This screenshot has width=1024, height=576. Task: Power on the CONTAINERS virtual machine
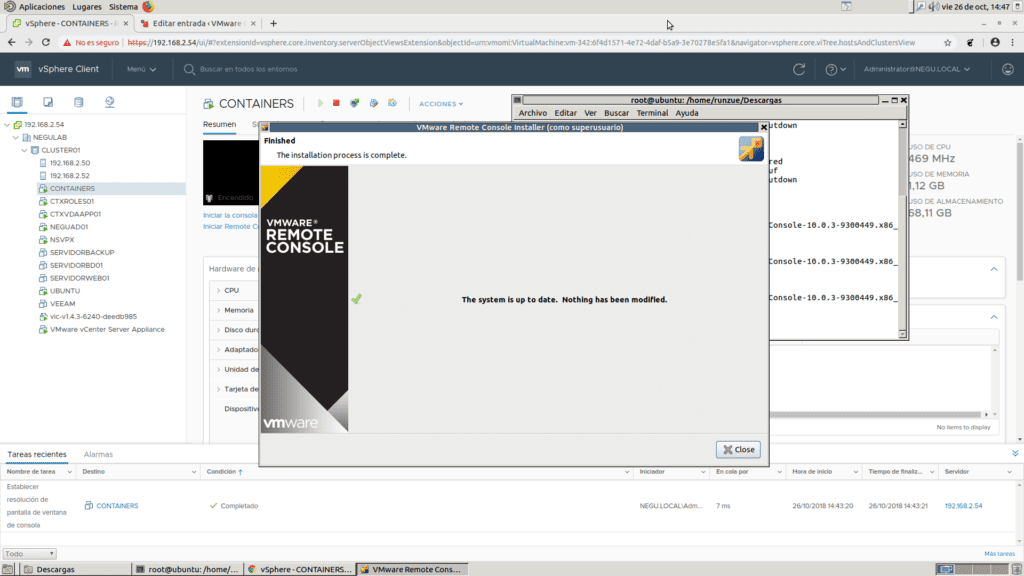pyautogui.click(x=320, y=103)
